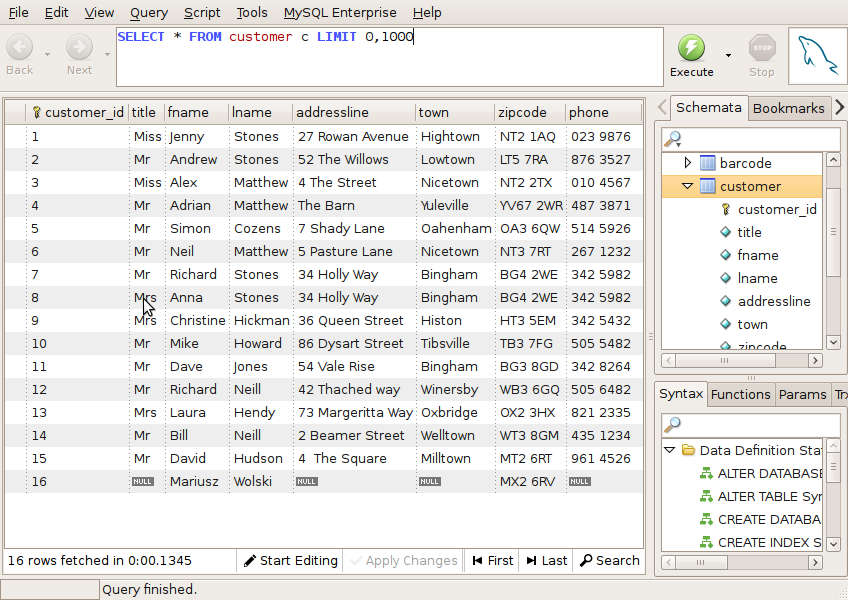Expand the barcode table node
Image resolution: width=848 pixels, height=600 pixels.
point(687,163)
